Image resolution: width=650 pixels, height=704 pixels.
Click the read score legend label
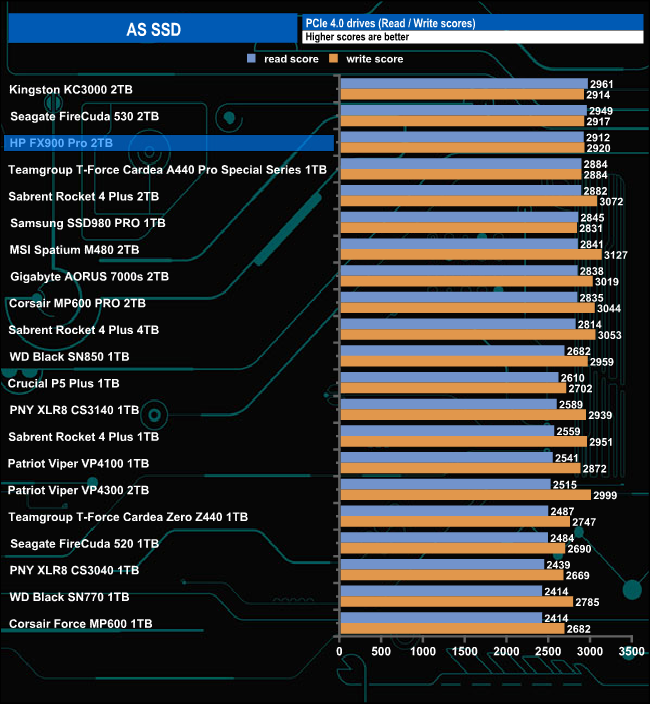[291, 59]
